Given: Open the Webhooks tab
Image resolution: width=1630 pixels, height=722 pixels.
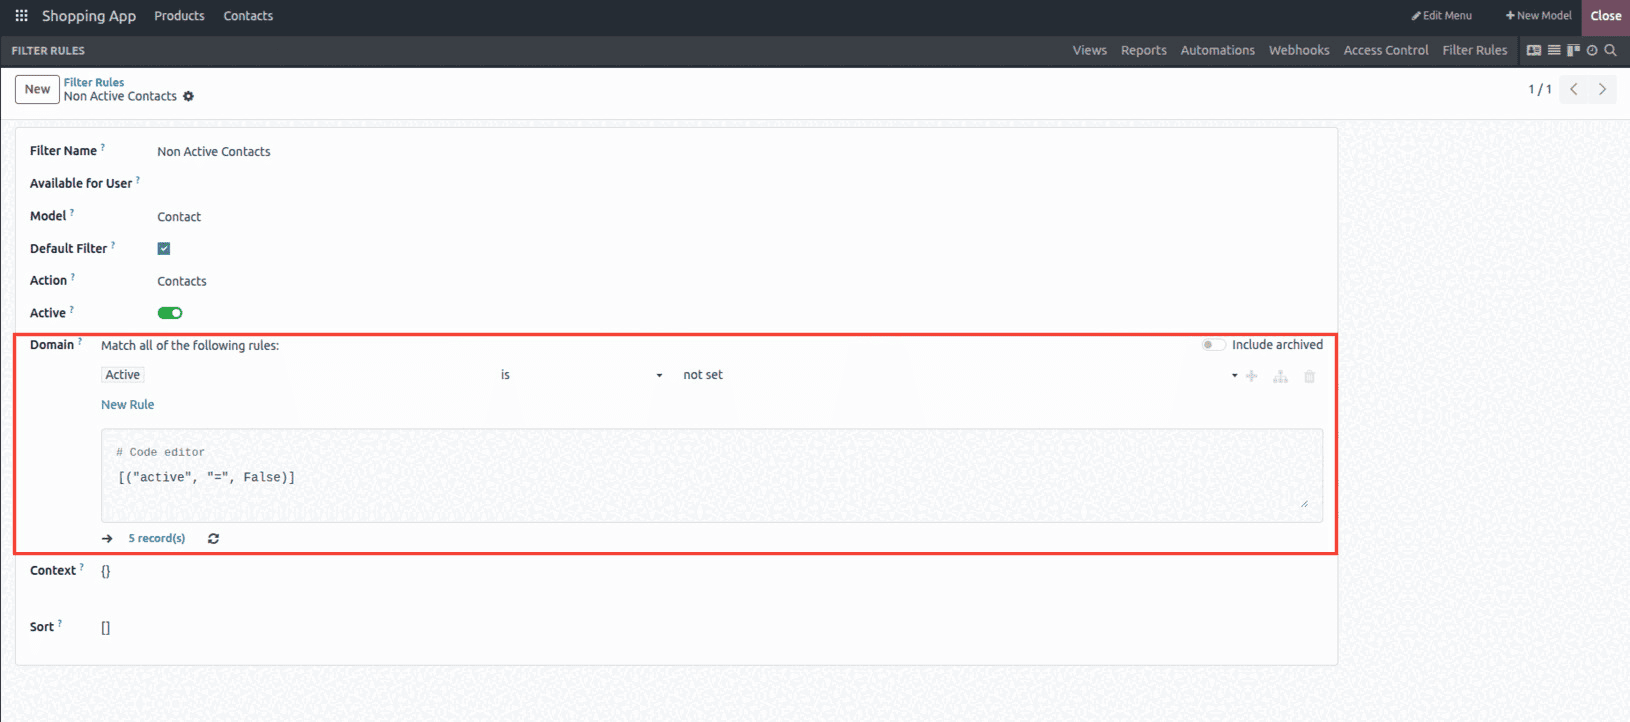Looking at the screenshot, I should click(1299, 50).
